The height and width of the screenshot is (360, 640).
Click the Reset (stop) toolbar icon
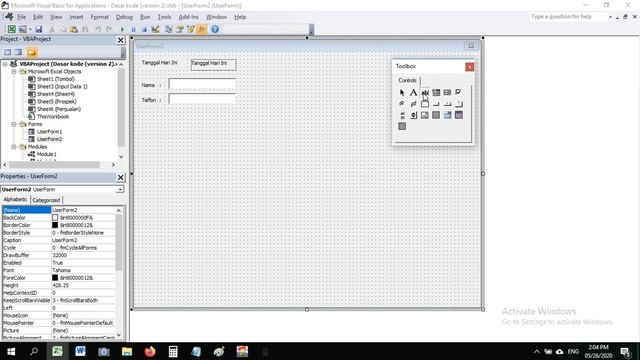[144, 29]
